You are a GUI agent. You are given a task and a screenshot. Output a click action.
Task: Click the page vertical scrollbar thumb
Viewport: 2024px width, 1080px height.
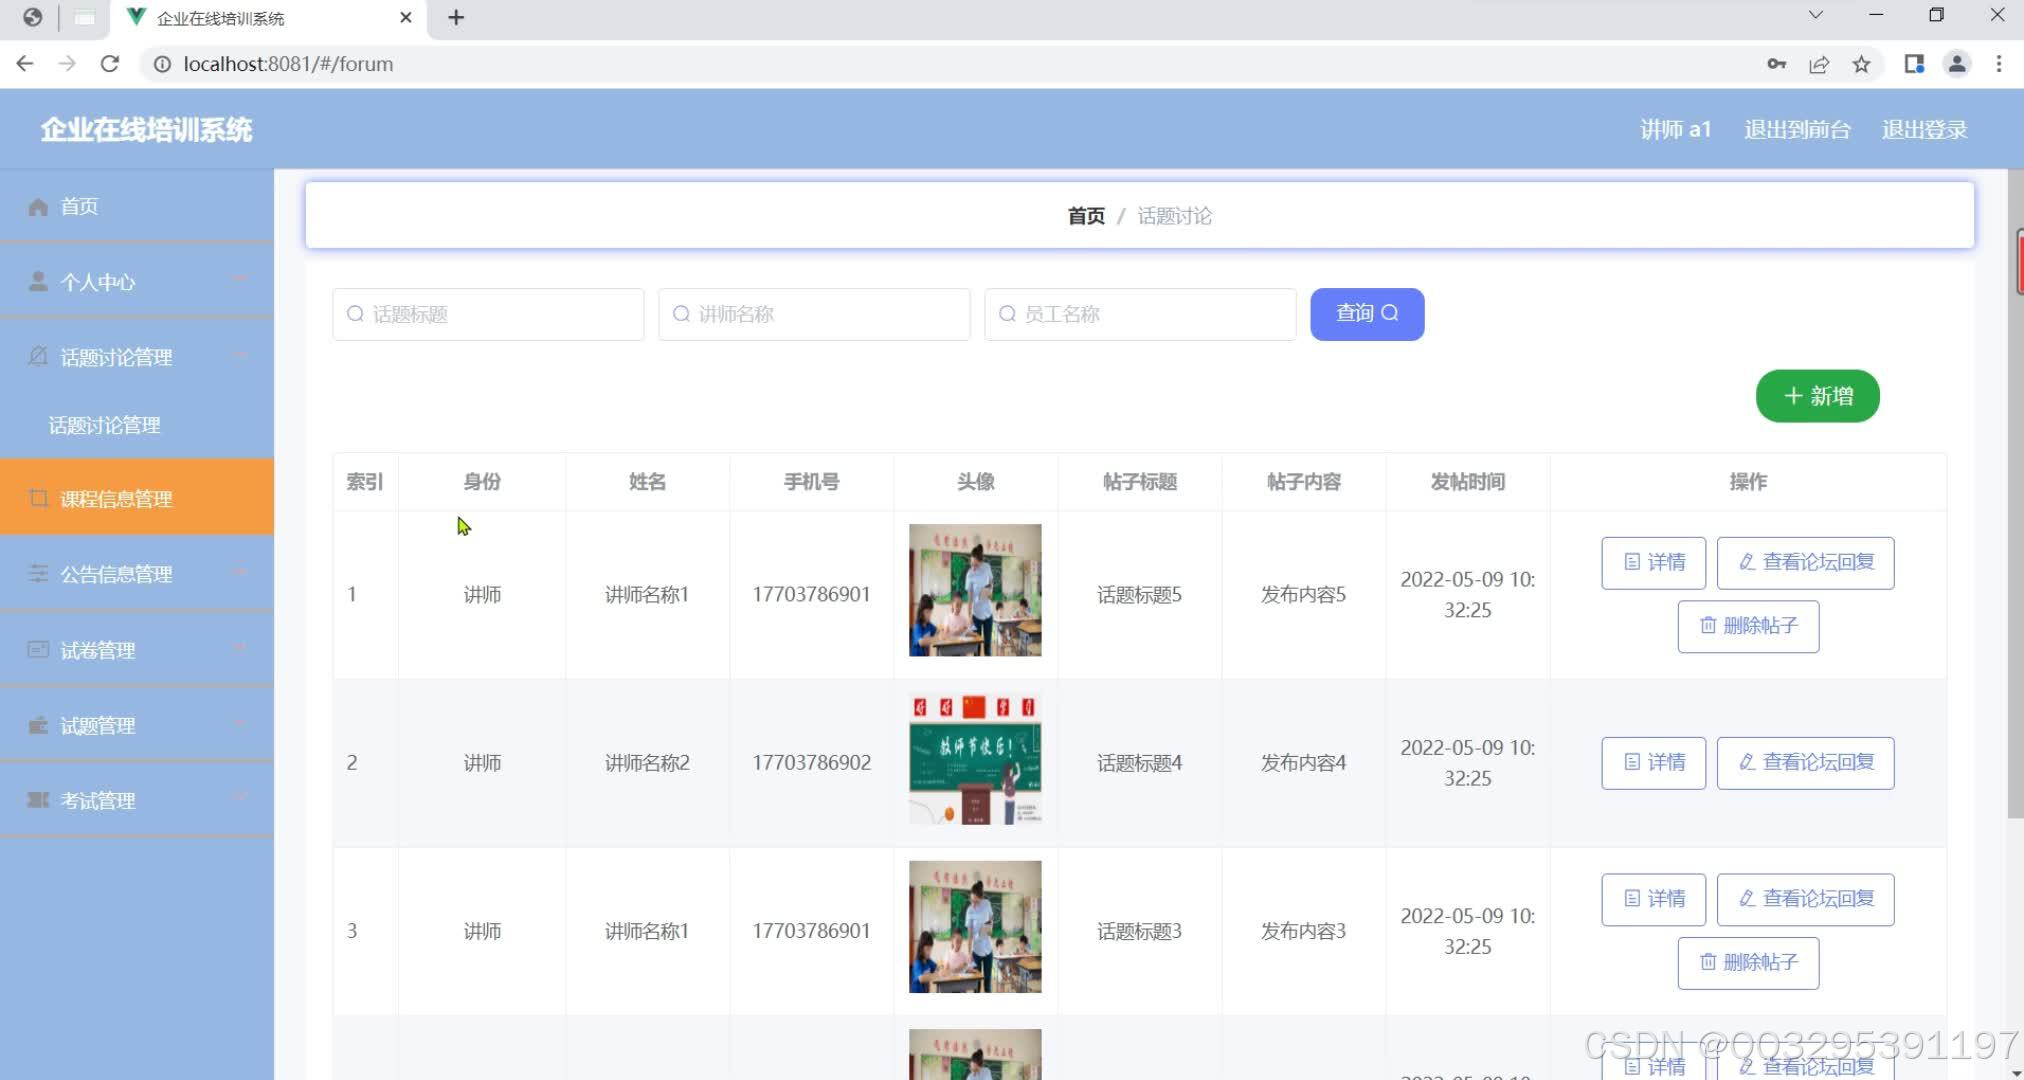point(2016,495)
